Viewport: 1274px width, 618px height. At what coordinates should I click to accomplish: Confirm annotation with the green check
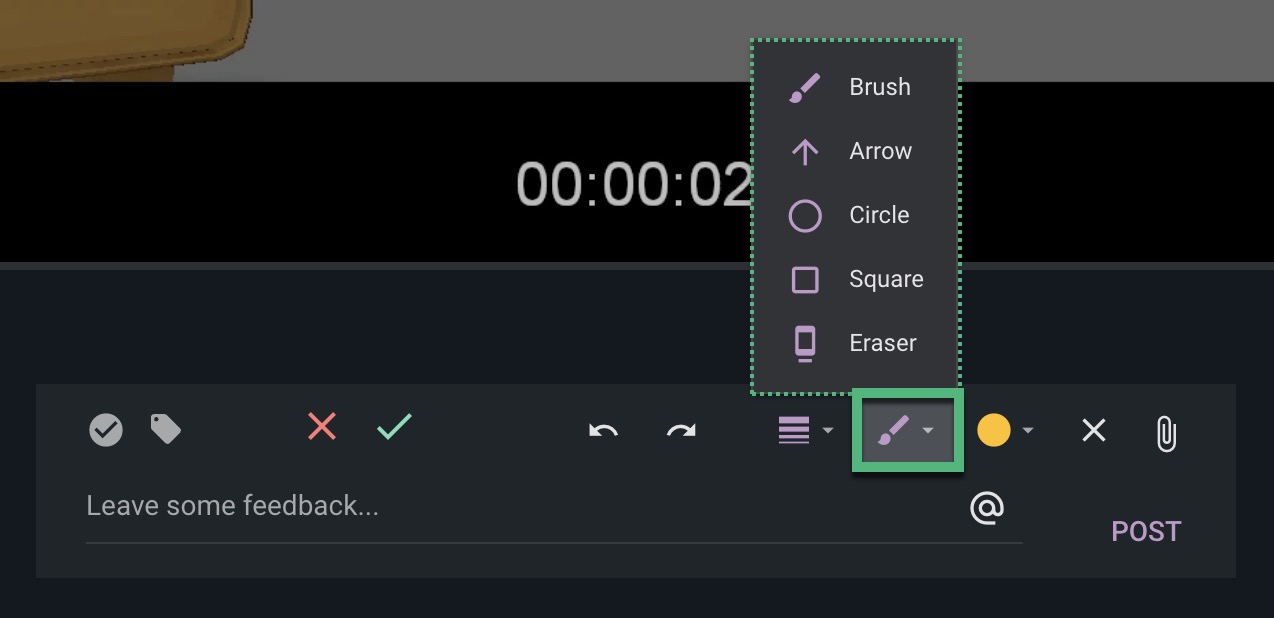coord(393,429)
